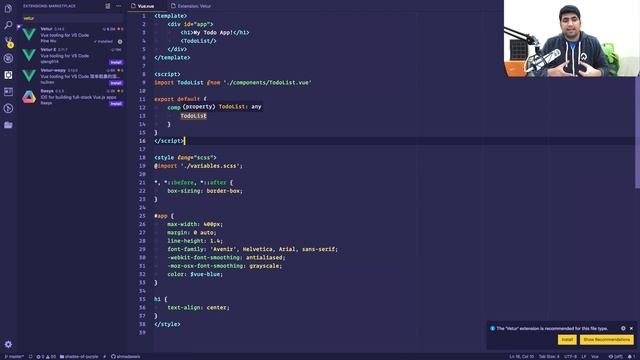Click Tab Size: 4 in status bar

(x=549, y=356)
